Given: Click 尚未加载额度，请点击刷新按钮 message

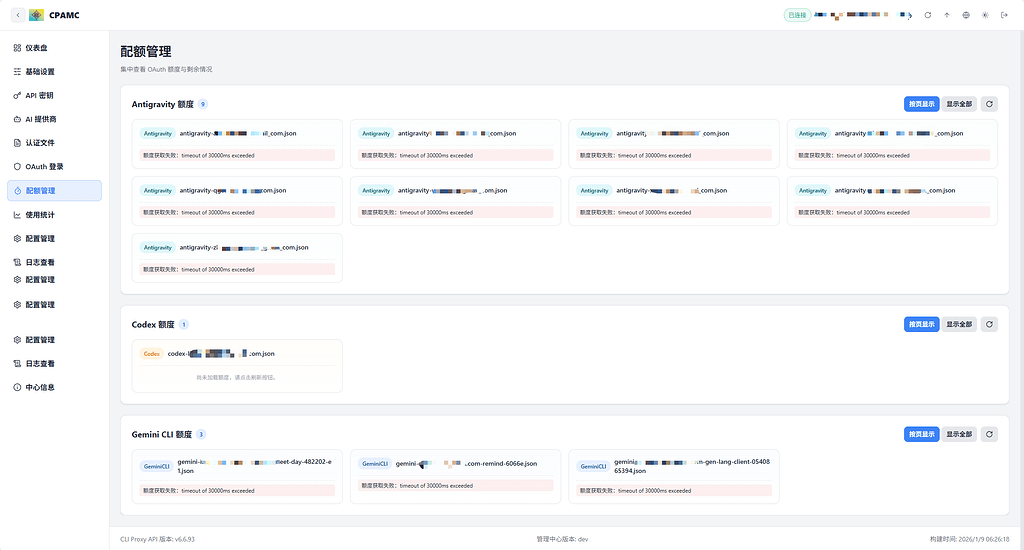Looking at the screenshot, I should pos(236,377).
